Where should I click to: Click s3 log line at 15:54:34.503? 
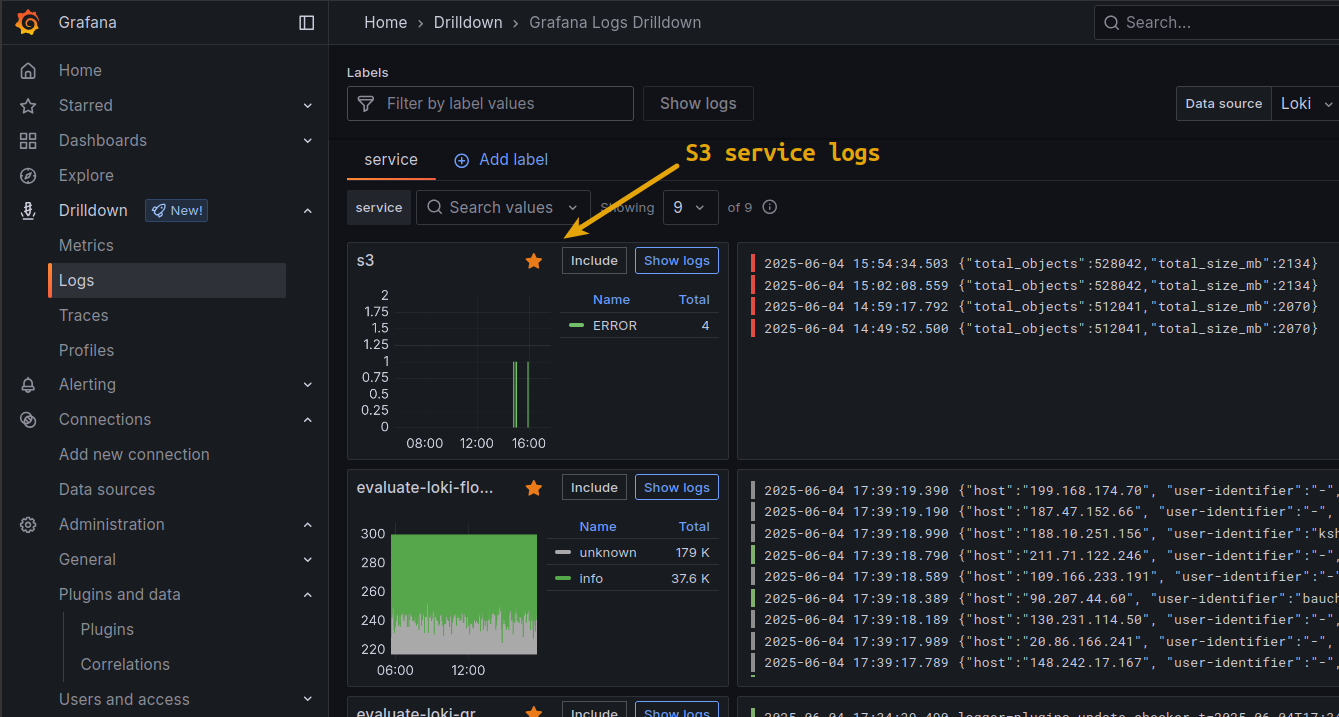(1041, 264)
